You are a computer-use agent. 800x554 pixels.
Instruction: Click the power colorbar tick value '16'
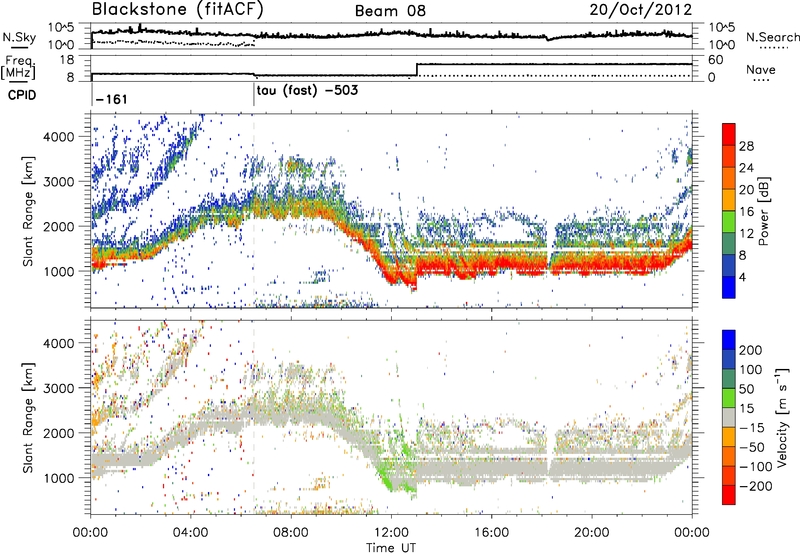746,212
